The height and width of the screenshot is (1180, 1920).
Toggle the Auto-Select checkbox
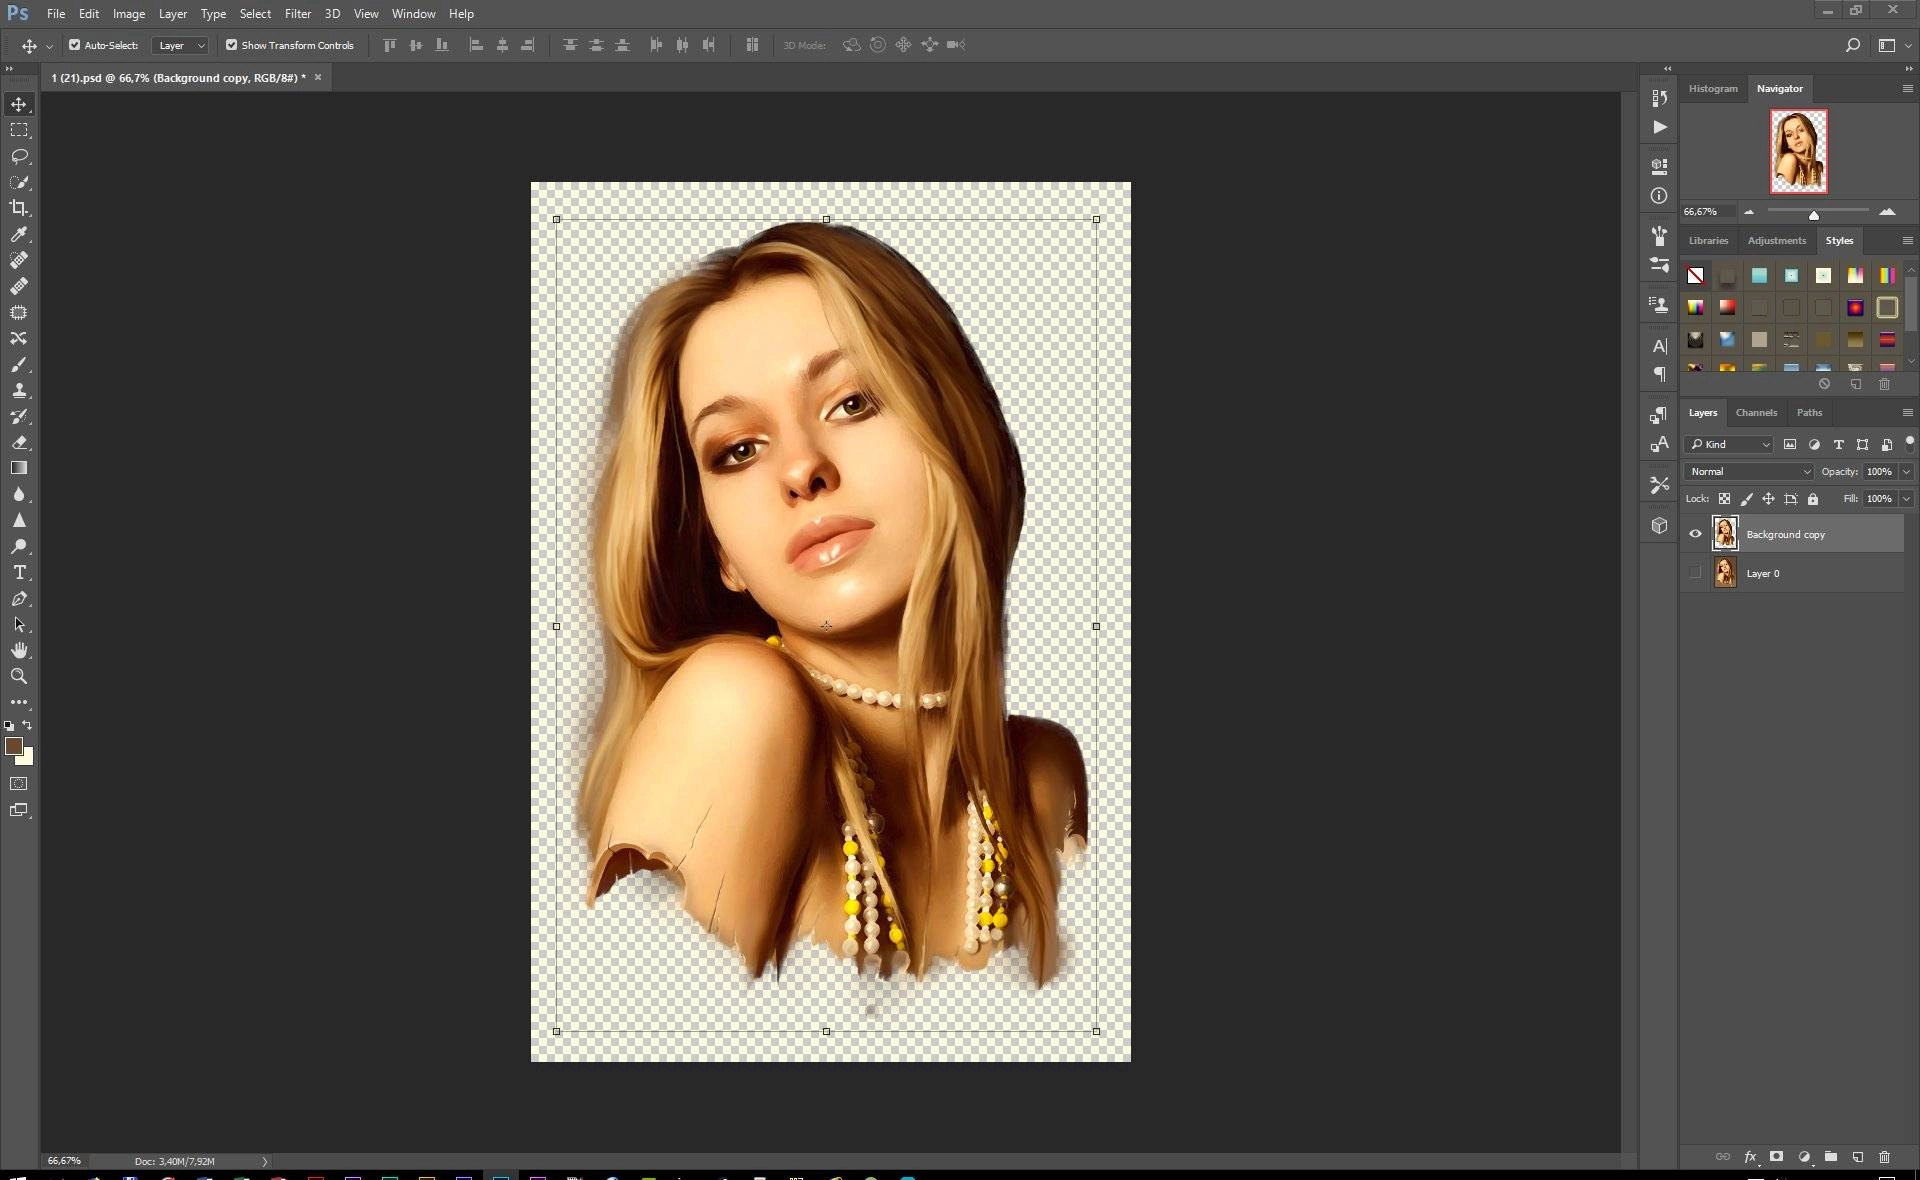coord(74,45)
